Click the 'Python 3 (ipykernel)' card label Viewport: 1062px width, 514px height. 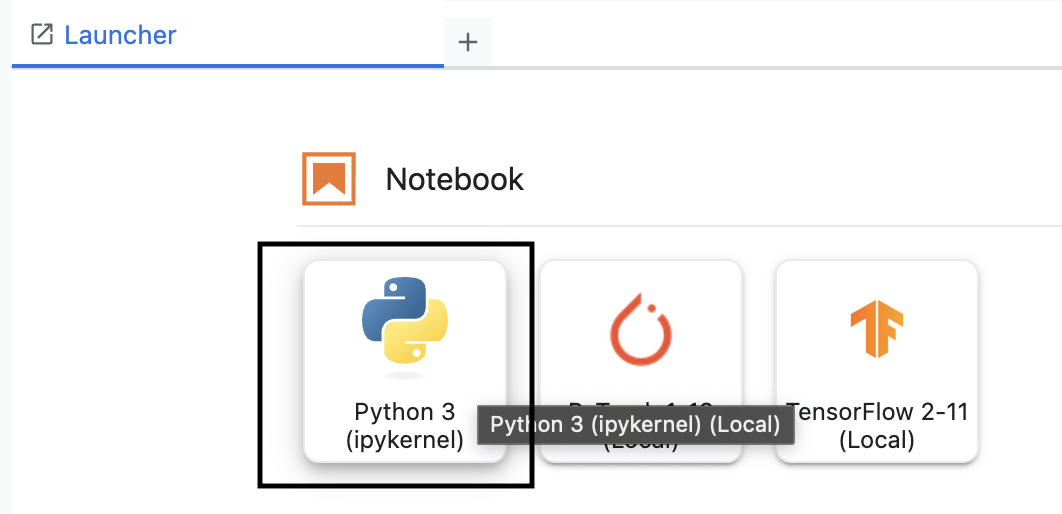(404, 425)
